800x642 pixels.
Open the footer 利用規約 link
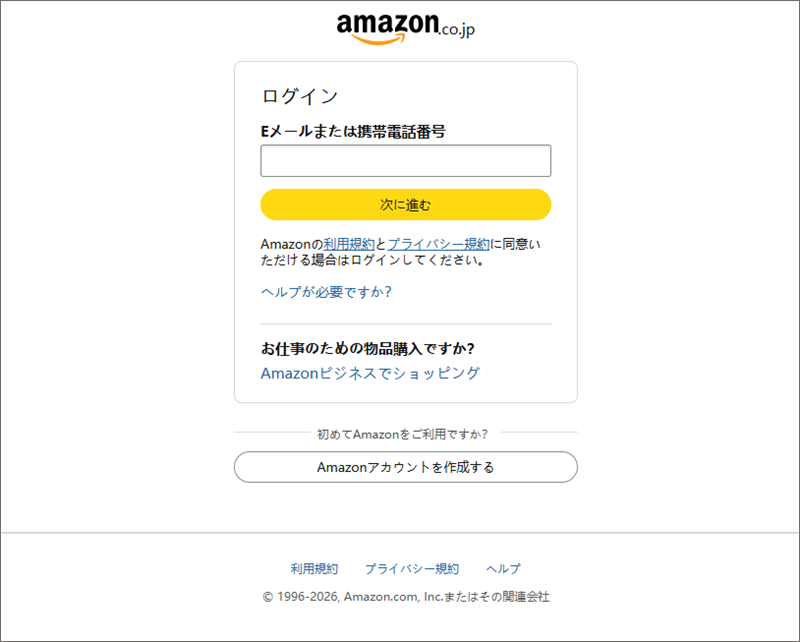click(314, 568)
